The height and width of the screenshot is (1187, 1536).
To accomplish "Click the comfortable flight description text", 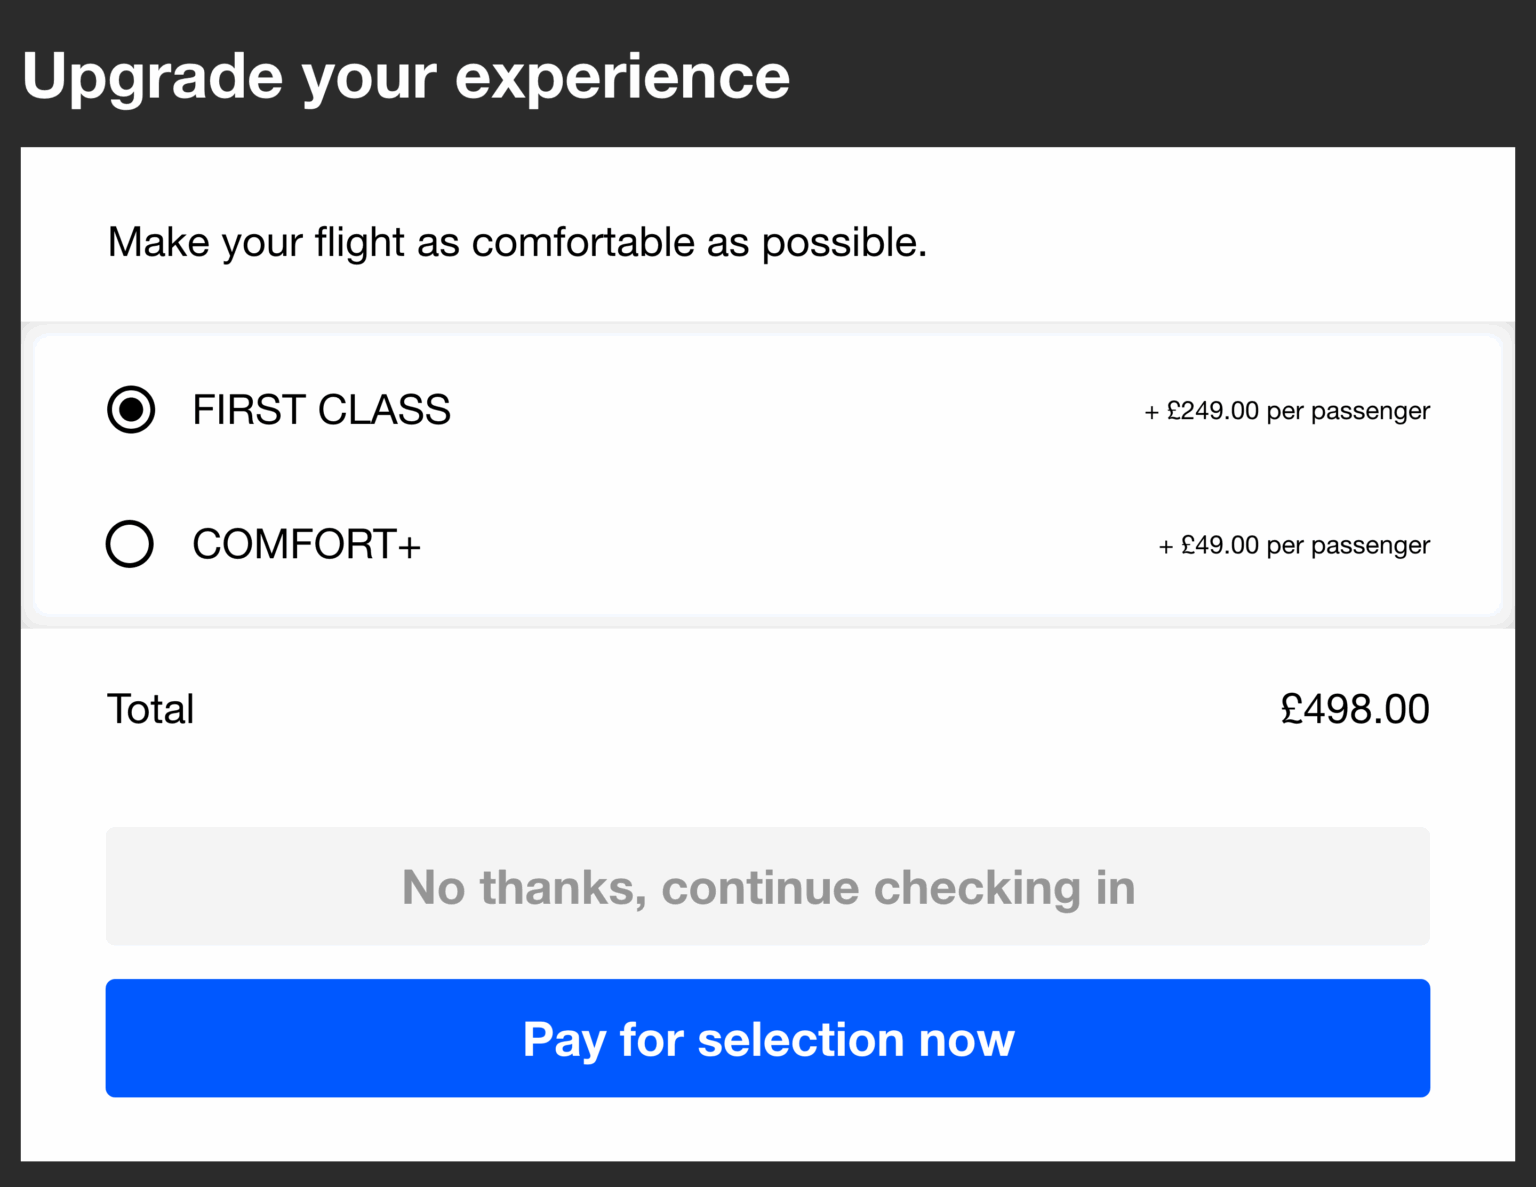I will 517,242.
